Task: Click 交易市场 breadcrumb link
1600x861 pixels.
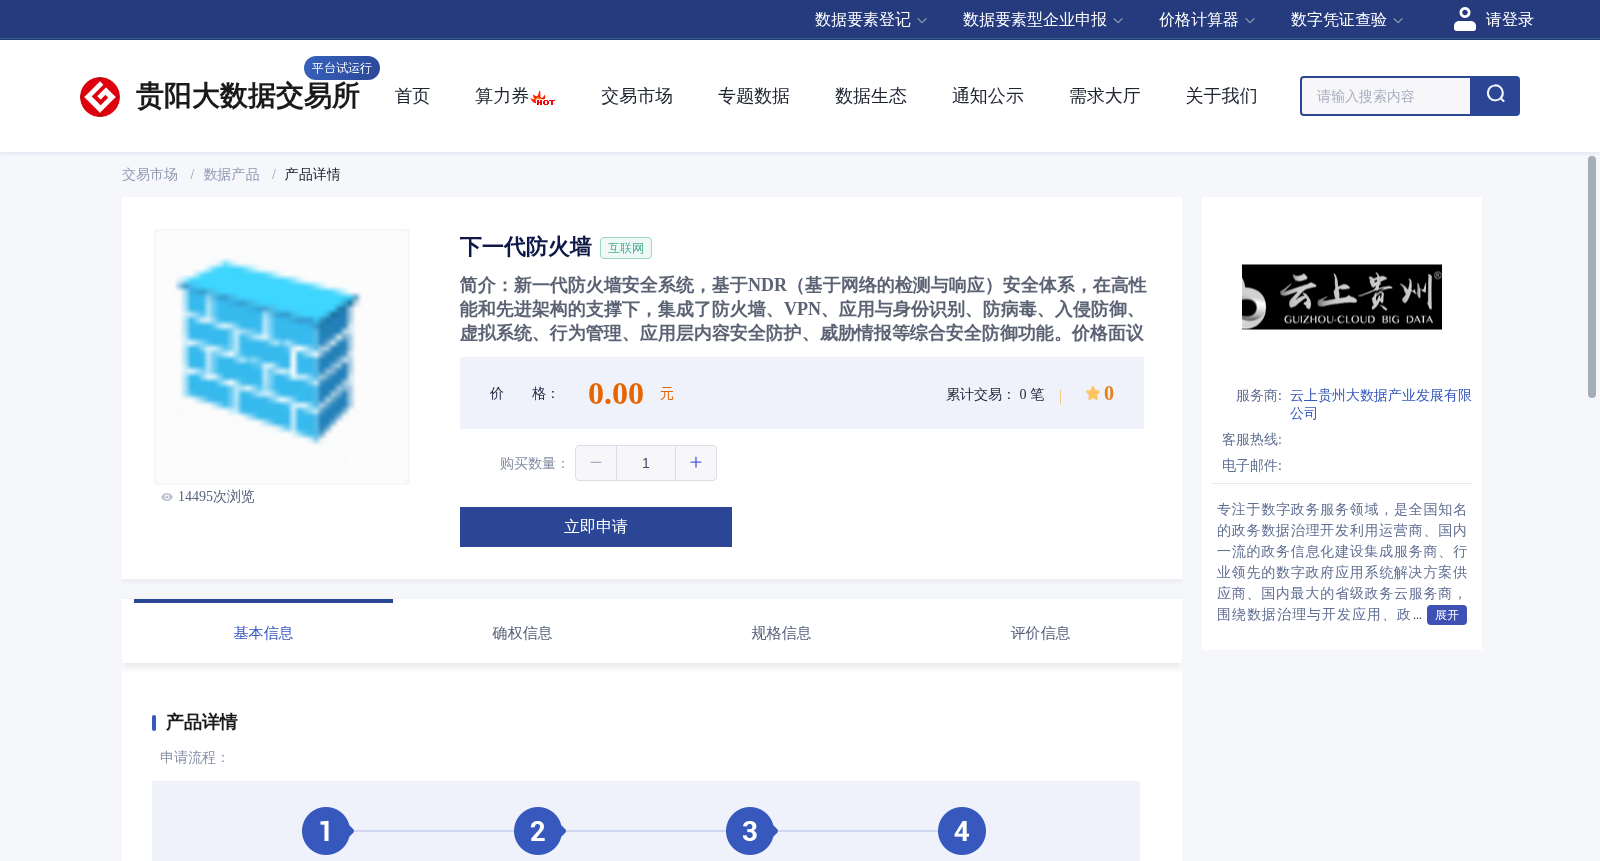Action: coord(150,175)
